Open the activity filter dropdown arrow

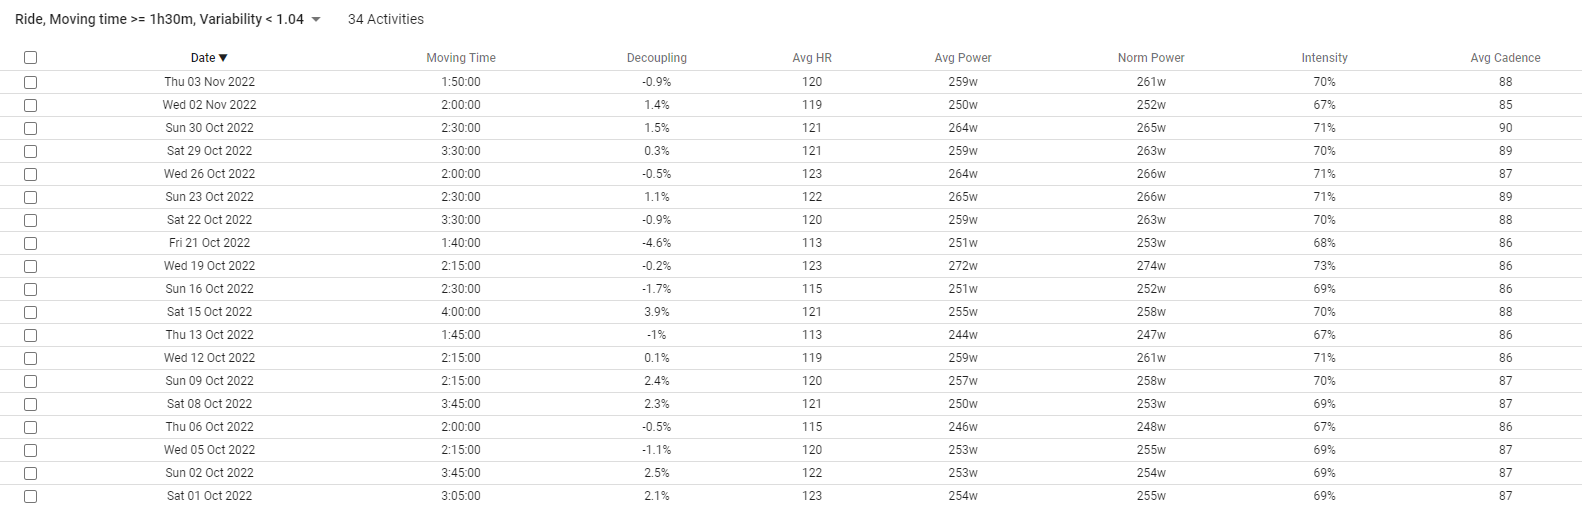pos(316,20)
